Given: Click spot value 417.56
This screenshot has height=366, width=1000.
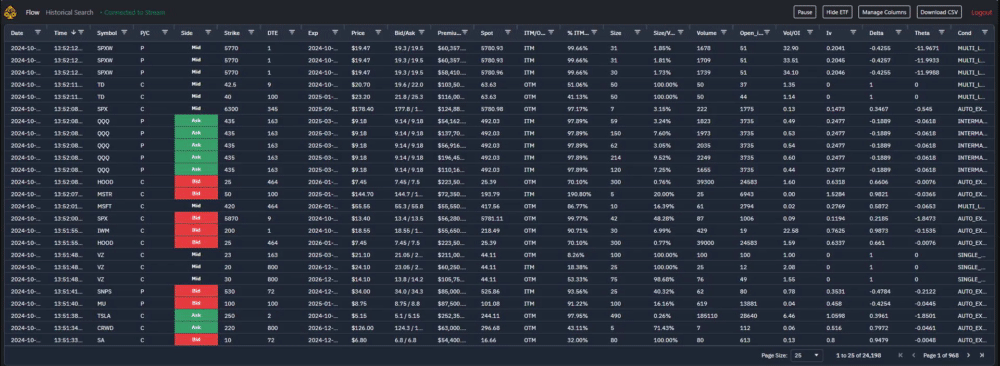Looking at the screenshot, I should pos(491,207).
